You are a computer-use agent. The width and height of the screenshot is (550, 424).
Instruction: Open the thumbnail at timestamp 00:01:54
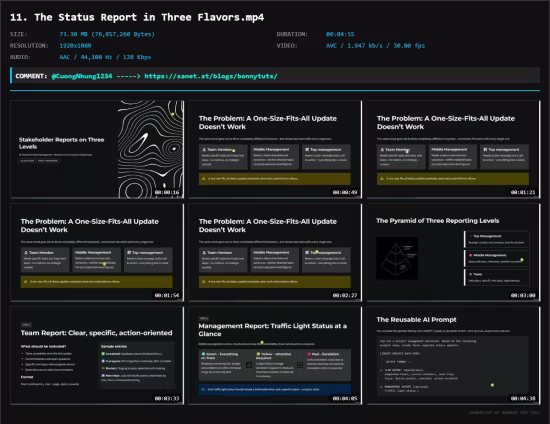pyautogui.click(x=97, y=253)
